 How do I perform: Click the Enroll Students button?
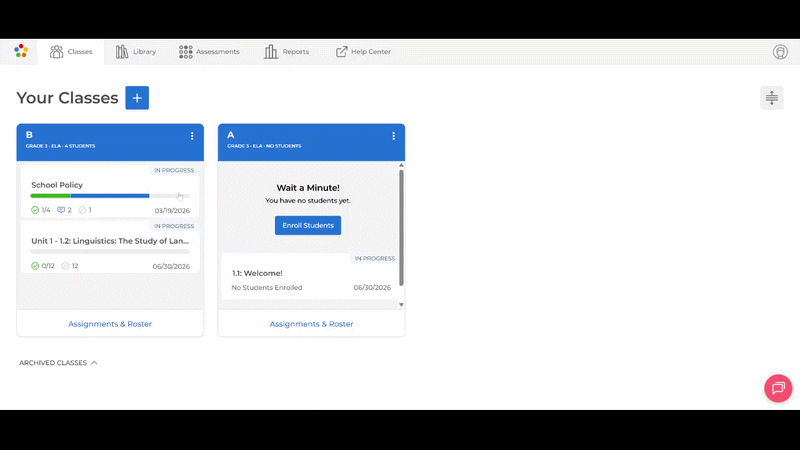pos(308,225)
